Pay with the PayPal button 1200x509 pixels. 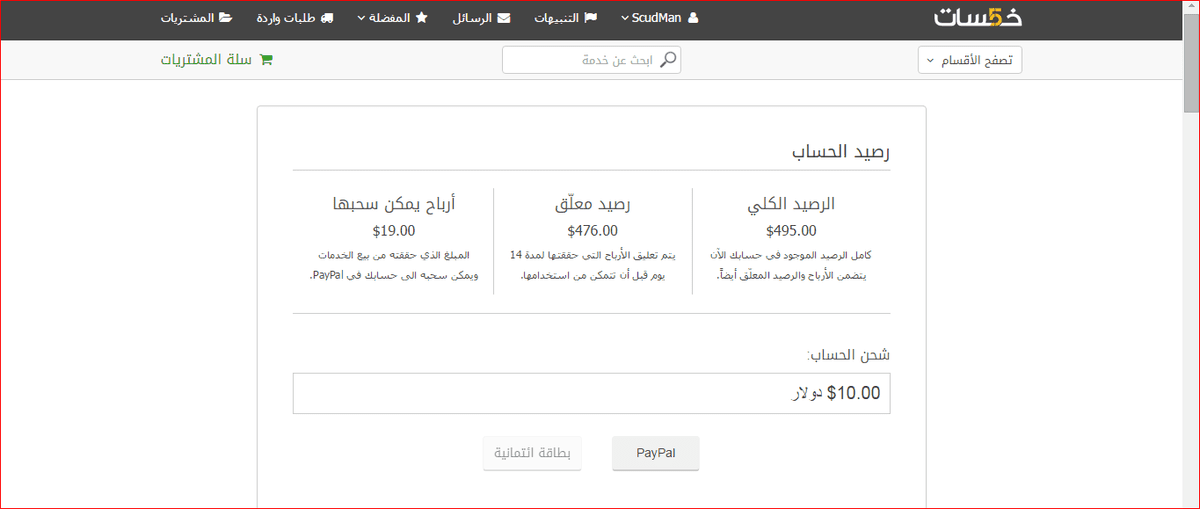coord(656,453)
